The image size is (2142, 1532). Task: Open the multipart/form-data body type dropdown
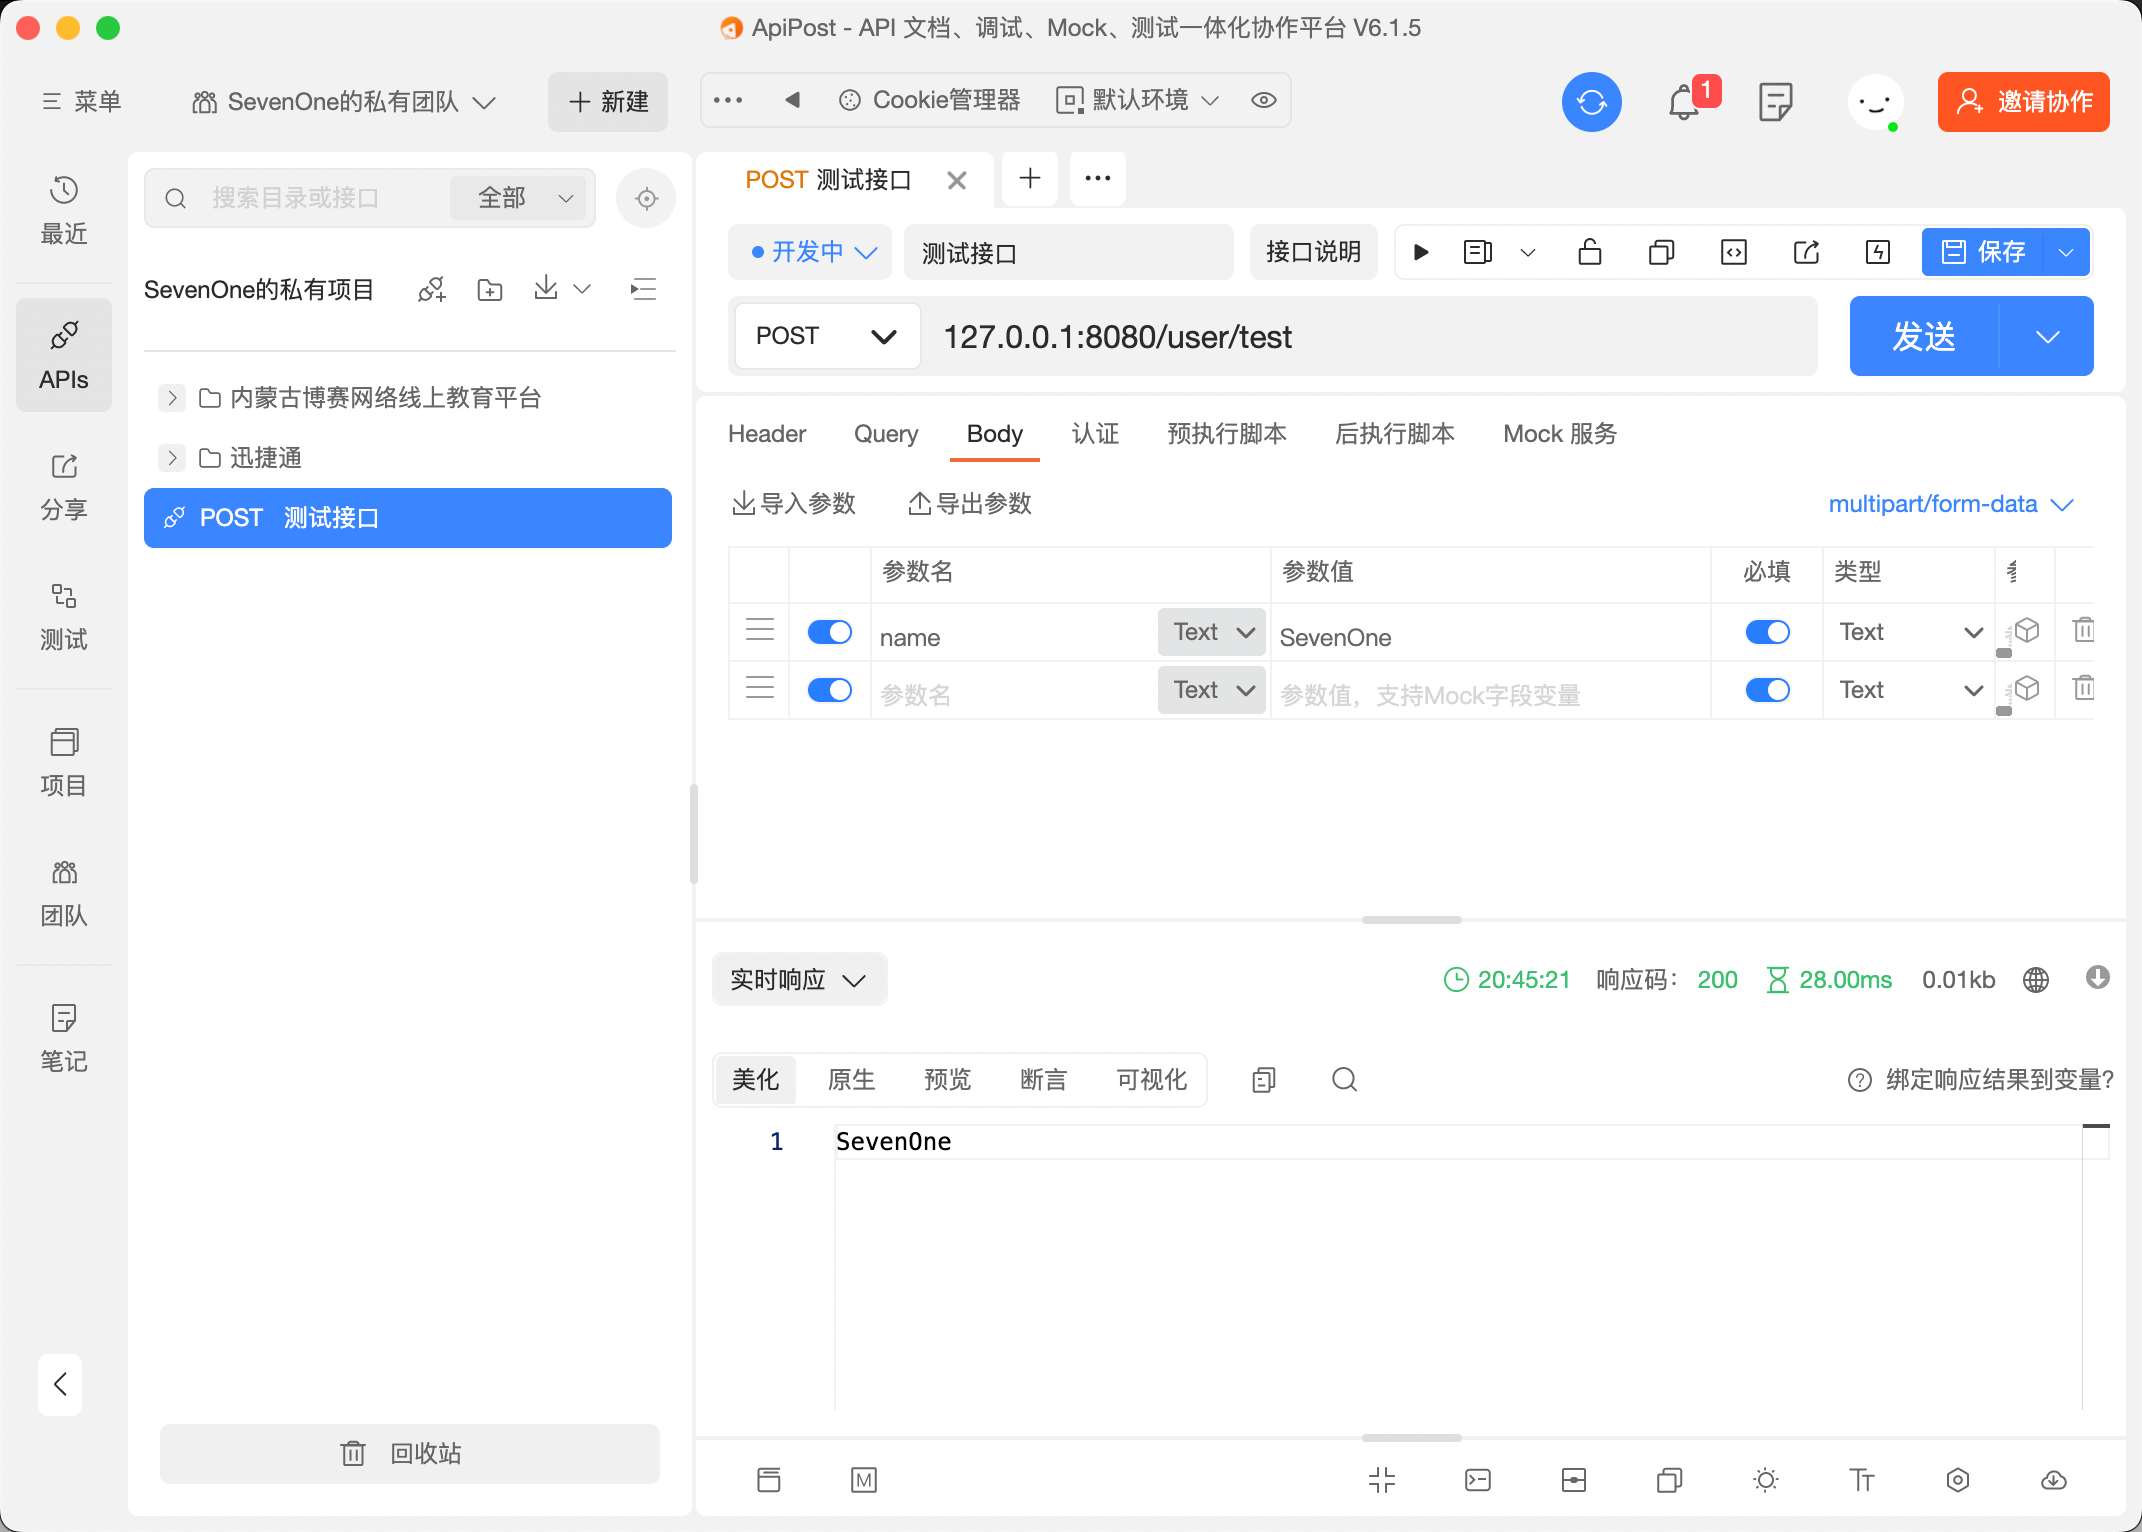point(1950,504)
